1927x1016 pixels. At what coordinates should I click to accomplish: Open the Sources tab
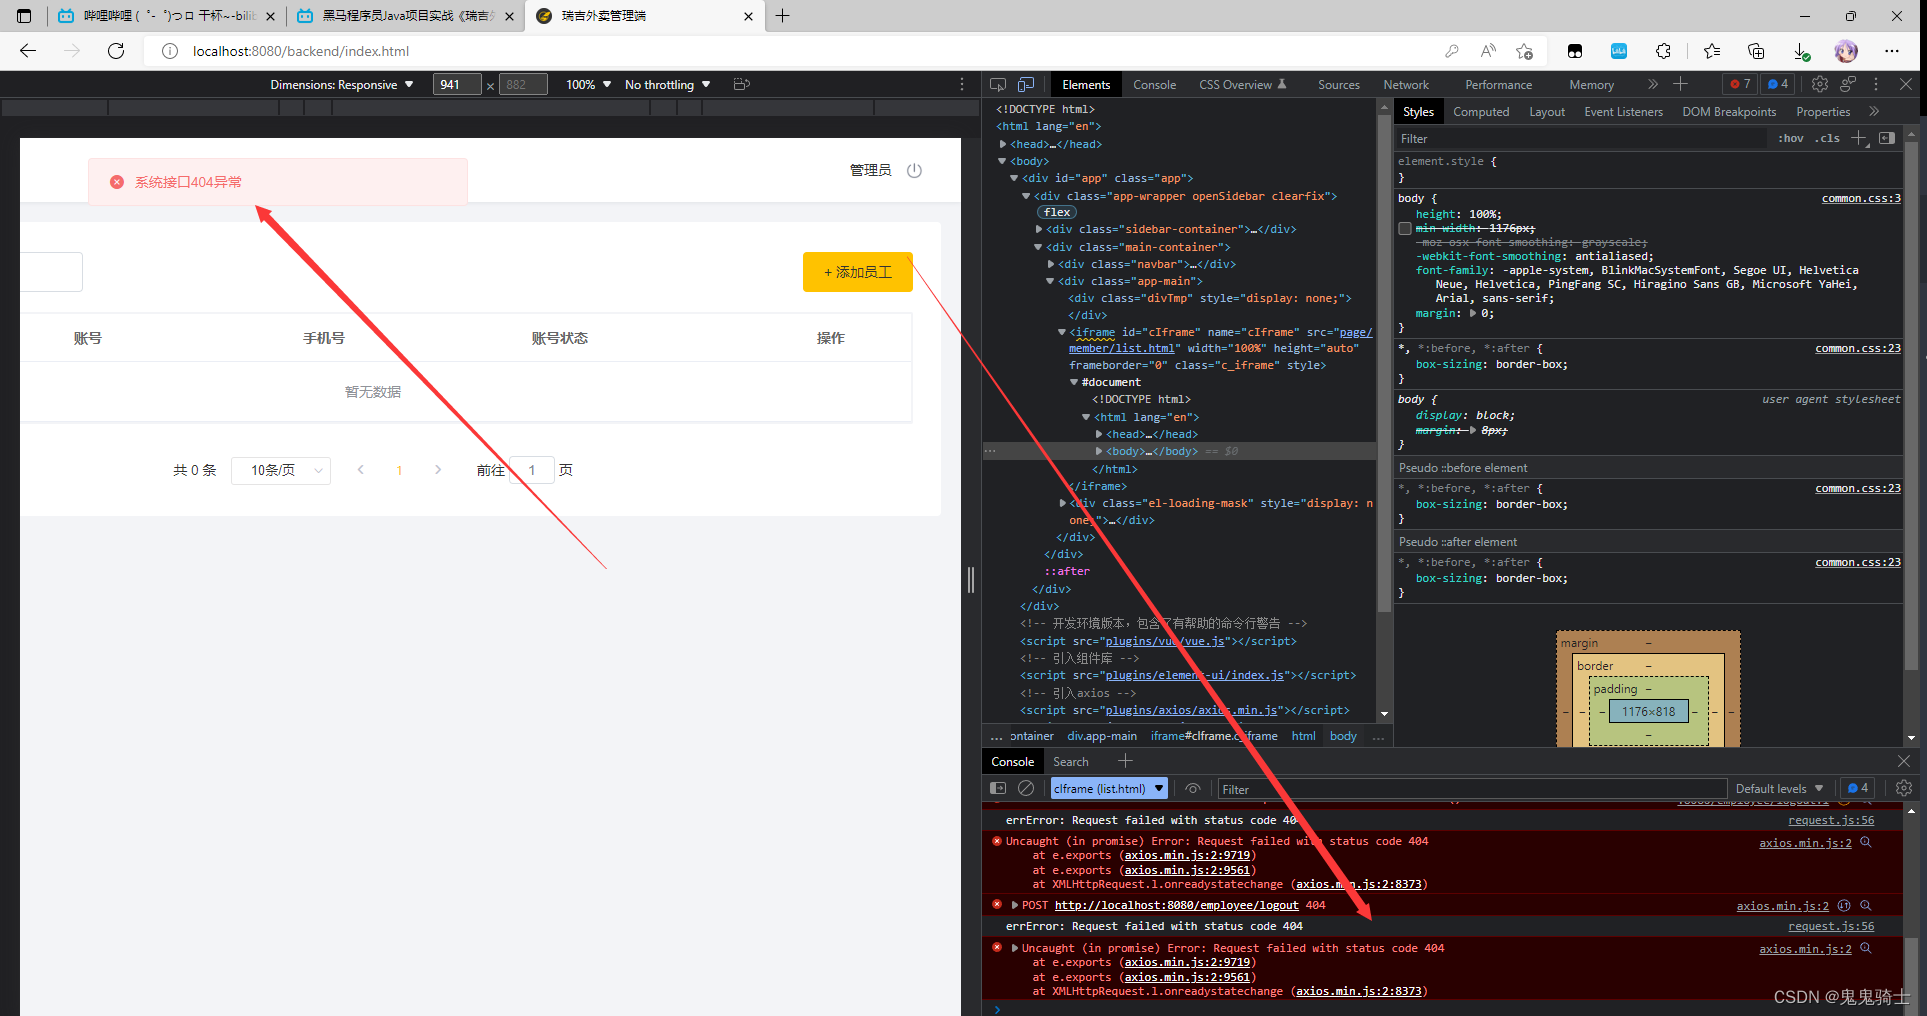click(1338, 85)
